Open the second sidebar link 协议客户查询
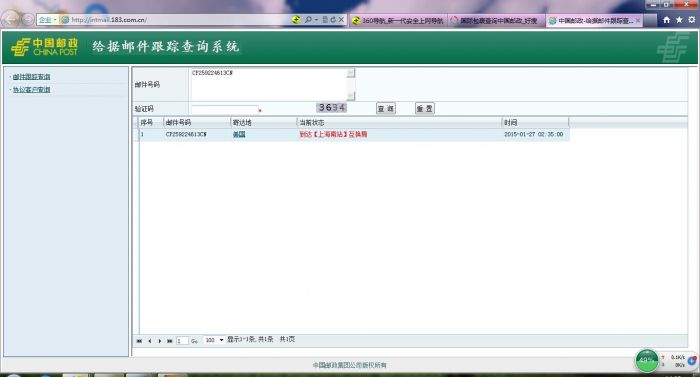 pyautogui.click(x=31, y=90)
